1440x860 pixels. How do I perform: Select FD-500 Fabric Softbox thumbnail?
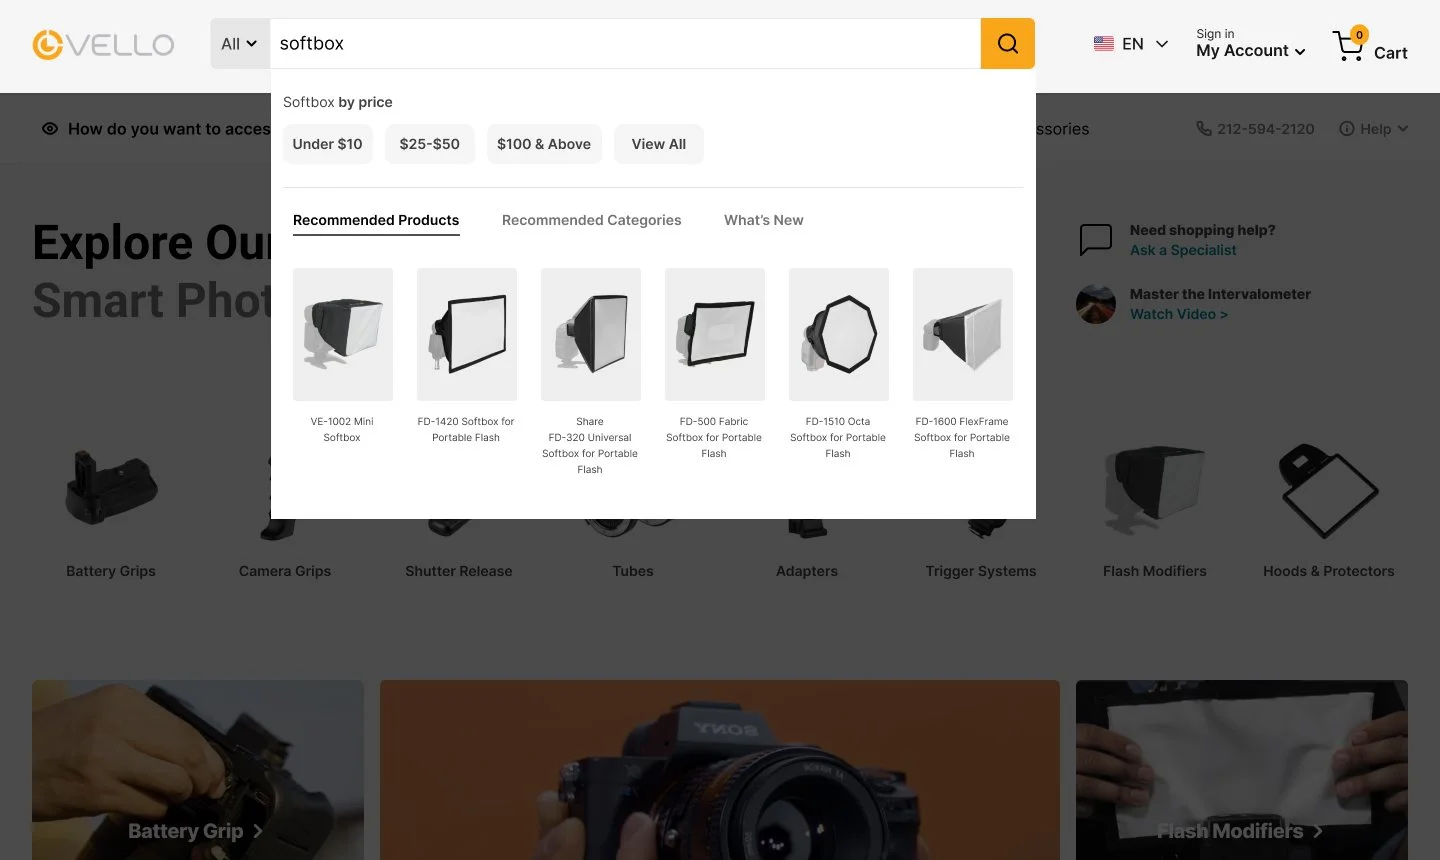pyautogui.click(x=715, y=334)
